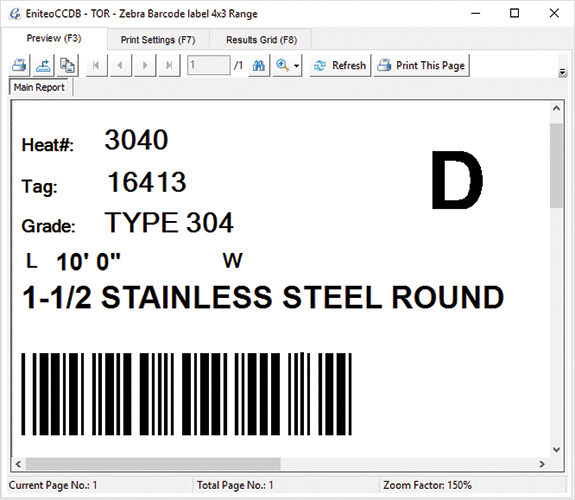Click the large letter D
575x500 pixels.
pyautogui.click(x=457, y=180)
